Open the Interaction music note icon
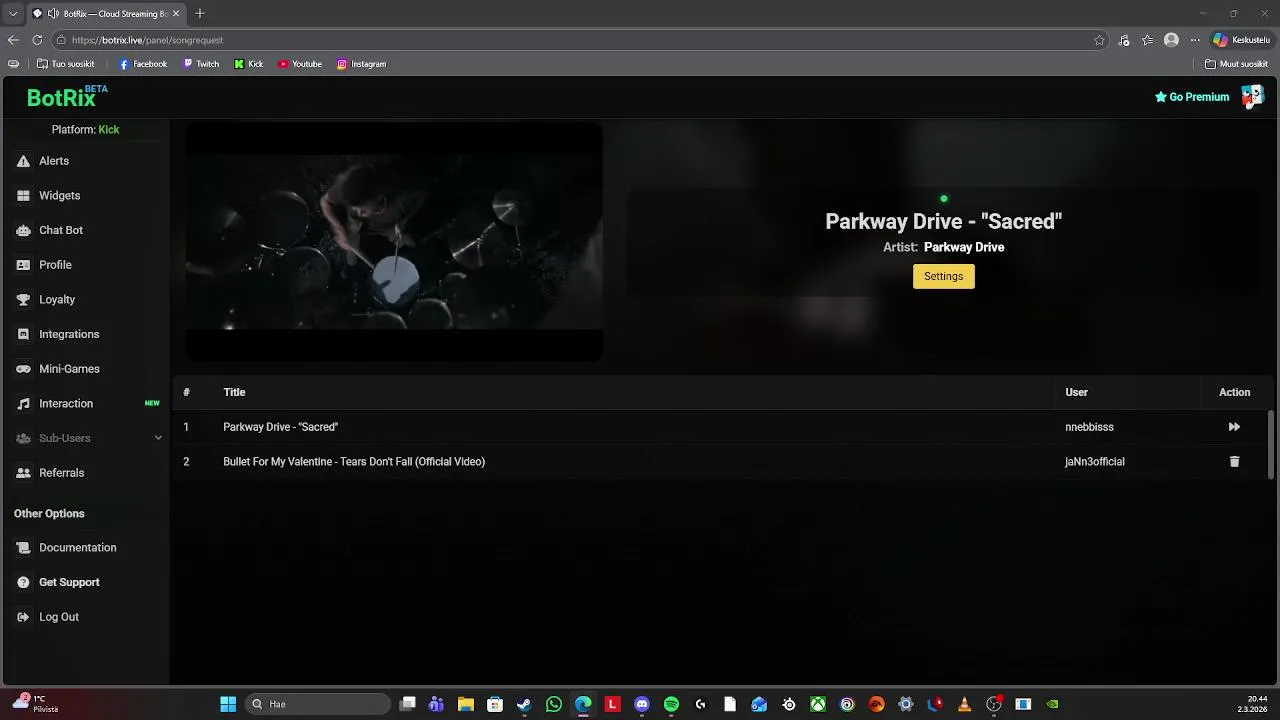 23,404
